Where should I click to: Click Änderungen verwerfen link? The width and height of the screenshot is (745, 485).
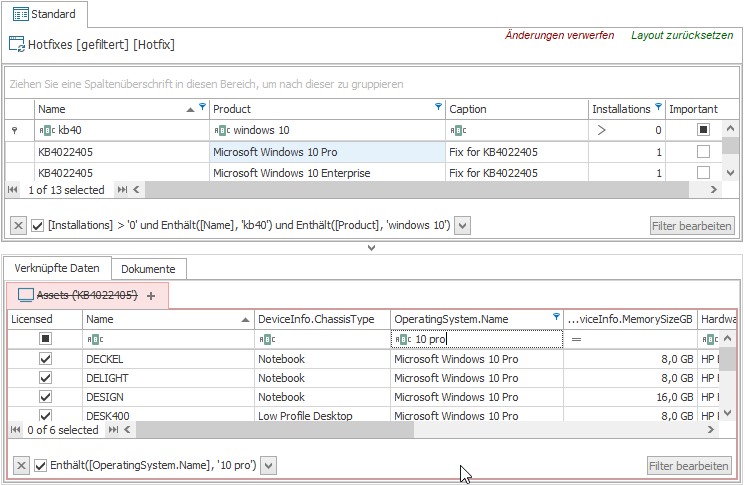point(559,35)
